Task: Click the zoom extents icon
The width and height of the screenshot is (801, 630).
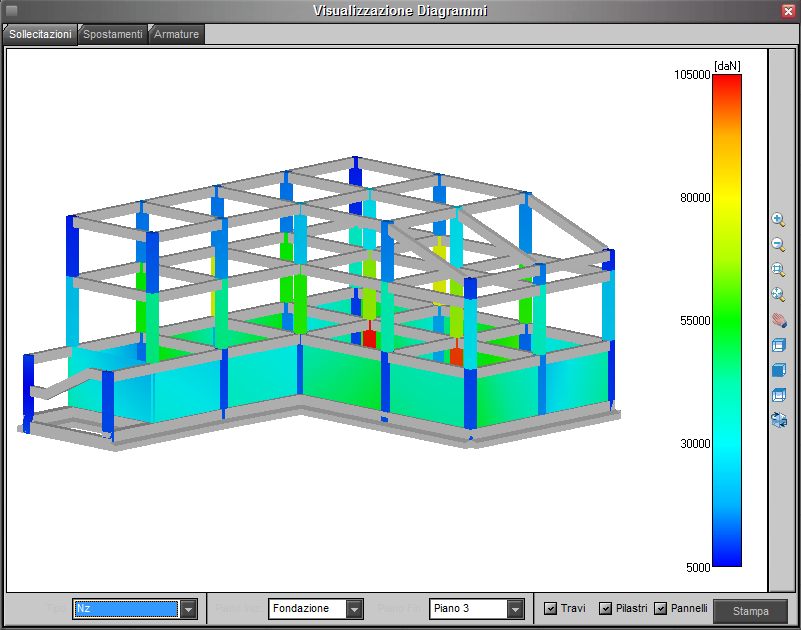Action: coord(779,295)
